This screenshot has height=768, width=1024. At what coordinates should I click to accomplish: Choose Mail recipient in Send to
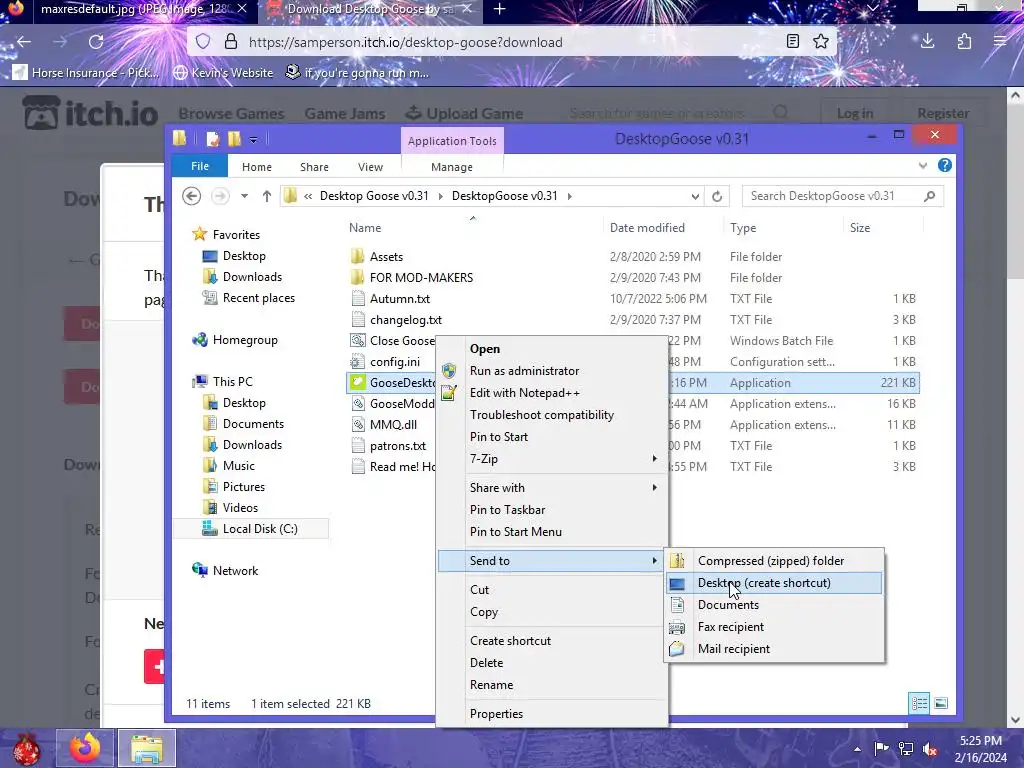[x=774, y=648]
